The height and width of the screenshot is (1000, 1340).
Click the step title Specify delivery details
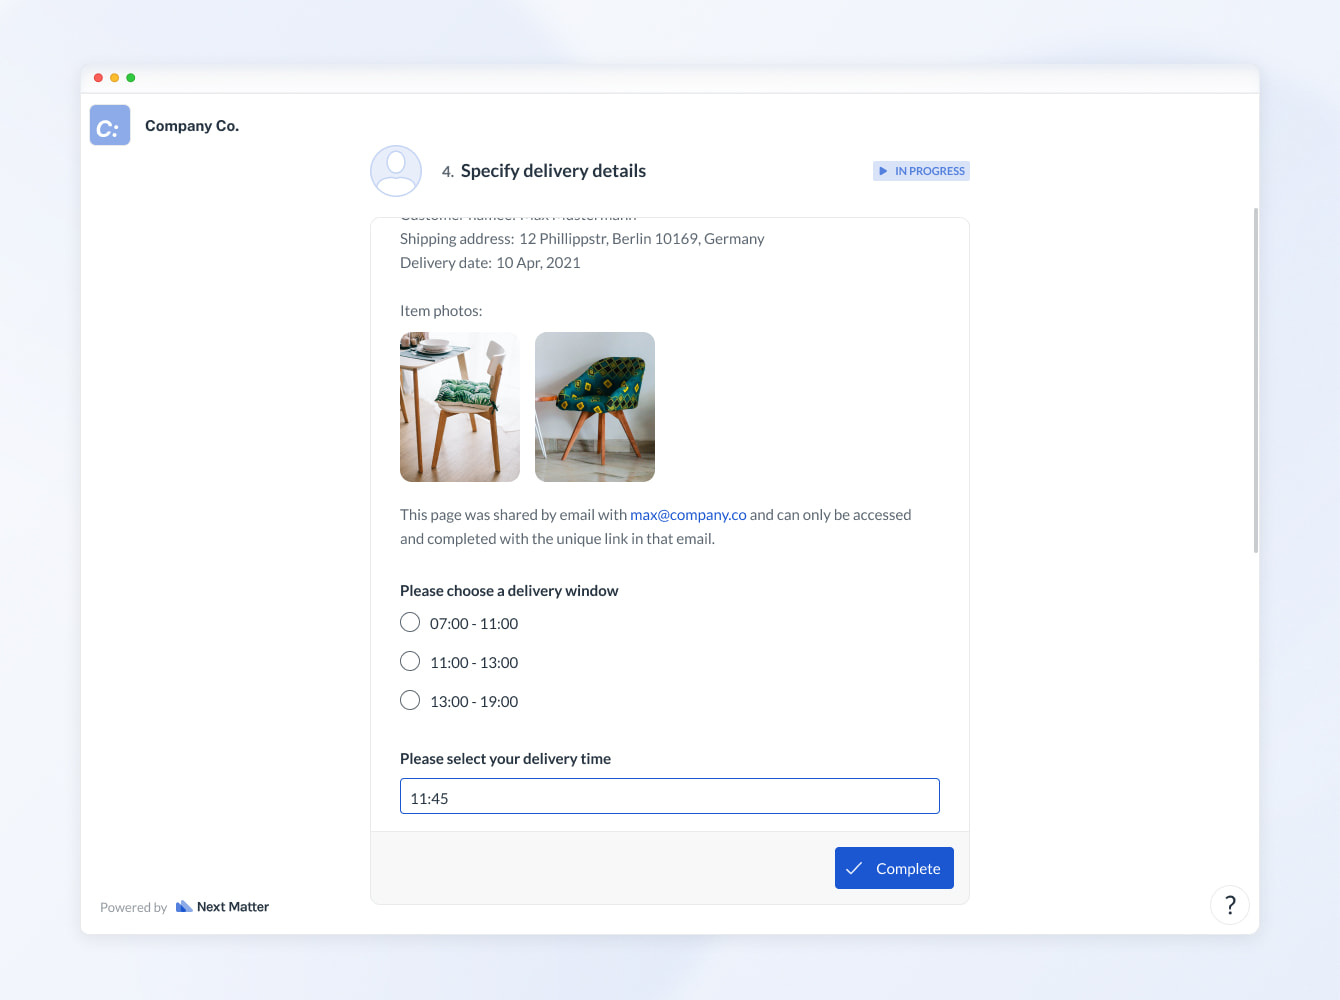[x=552, y=170]
